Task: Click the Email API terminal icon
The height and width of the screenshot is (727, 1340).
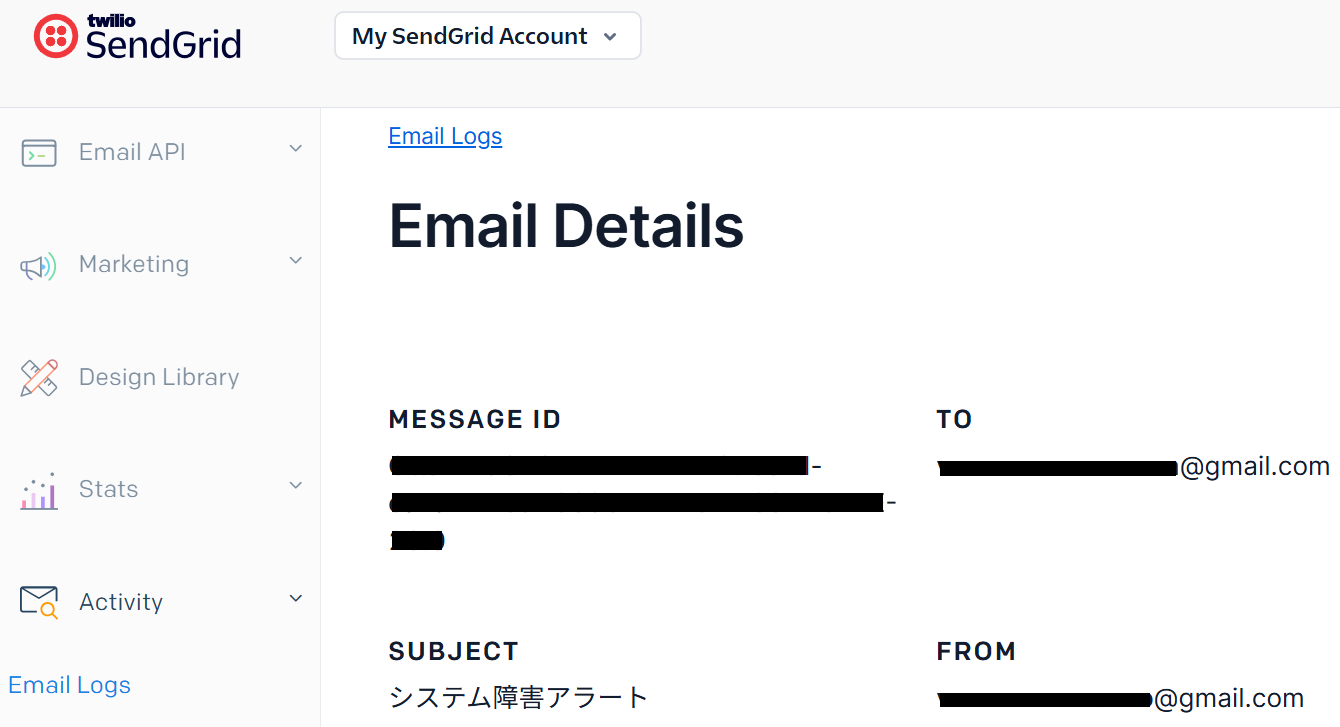Action: 39,153
